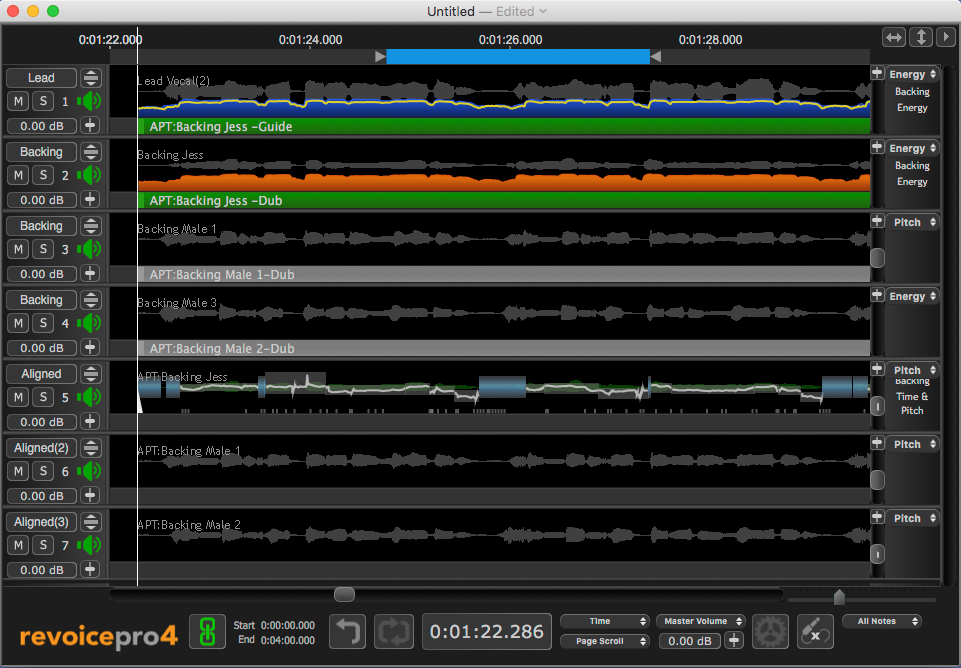This screenshot has height=668, width=961.
Task: Click the horizontal zoom slider handle
Action: click(839, 597)
